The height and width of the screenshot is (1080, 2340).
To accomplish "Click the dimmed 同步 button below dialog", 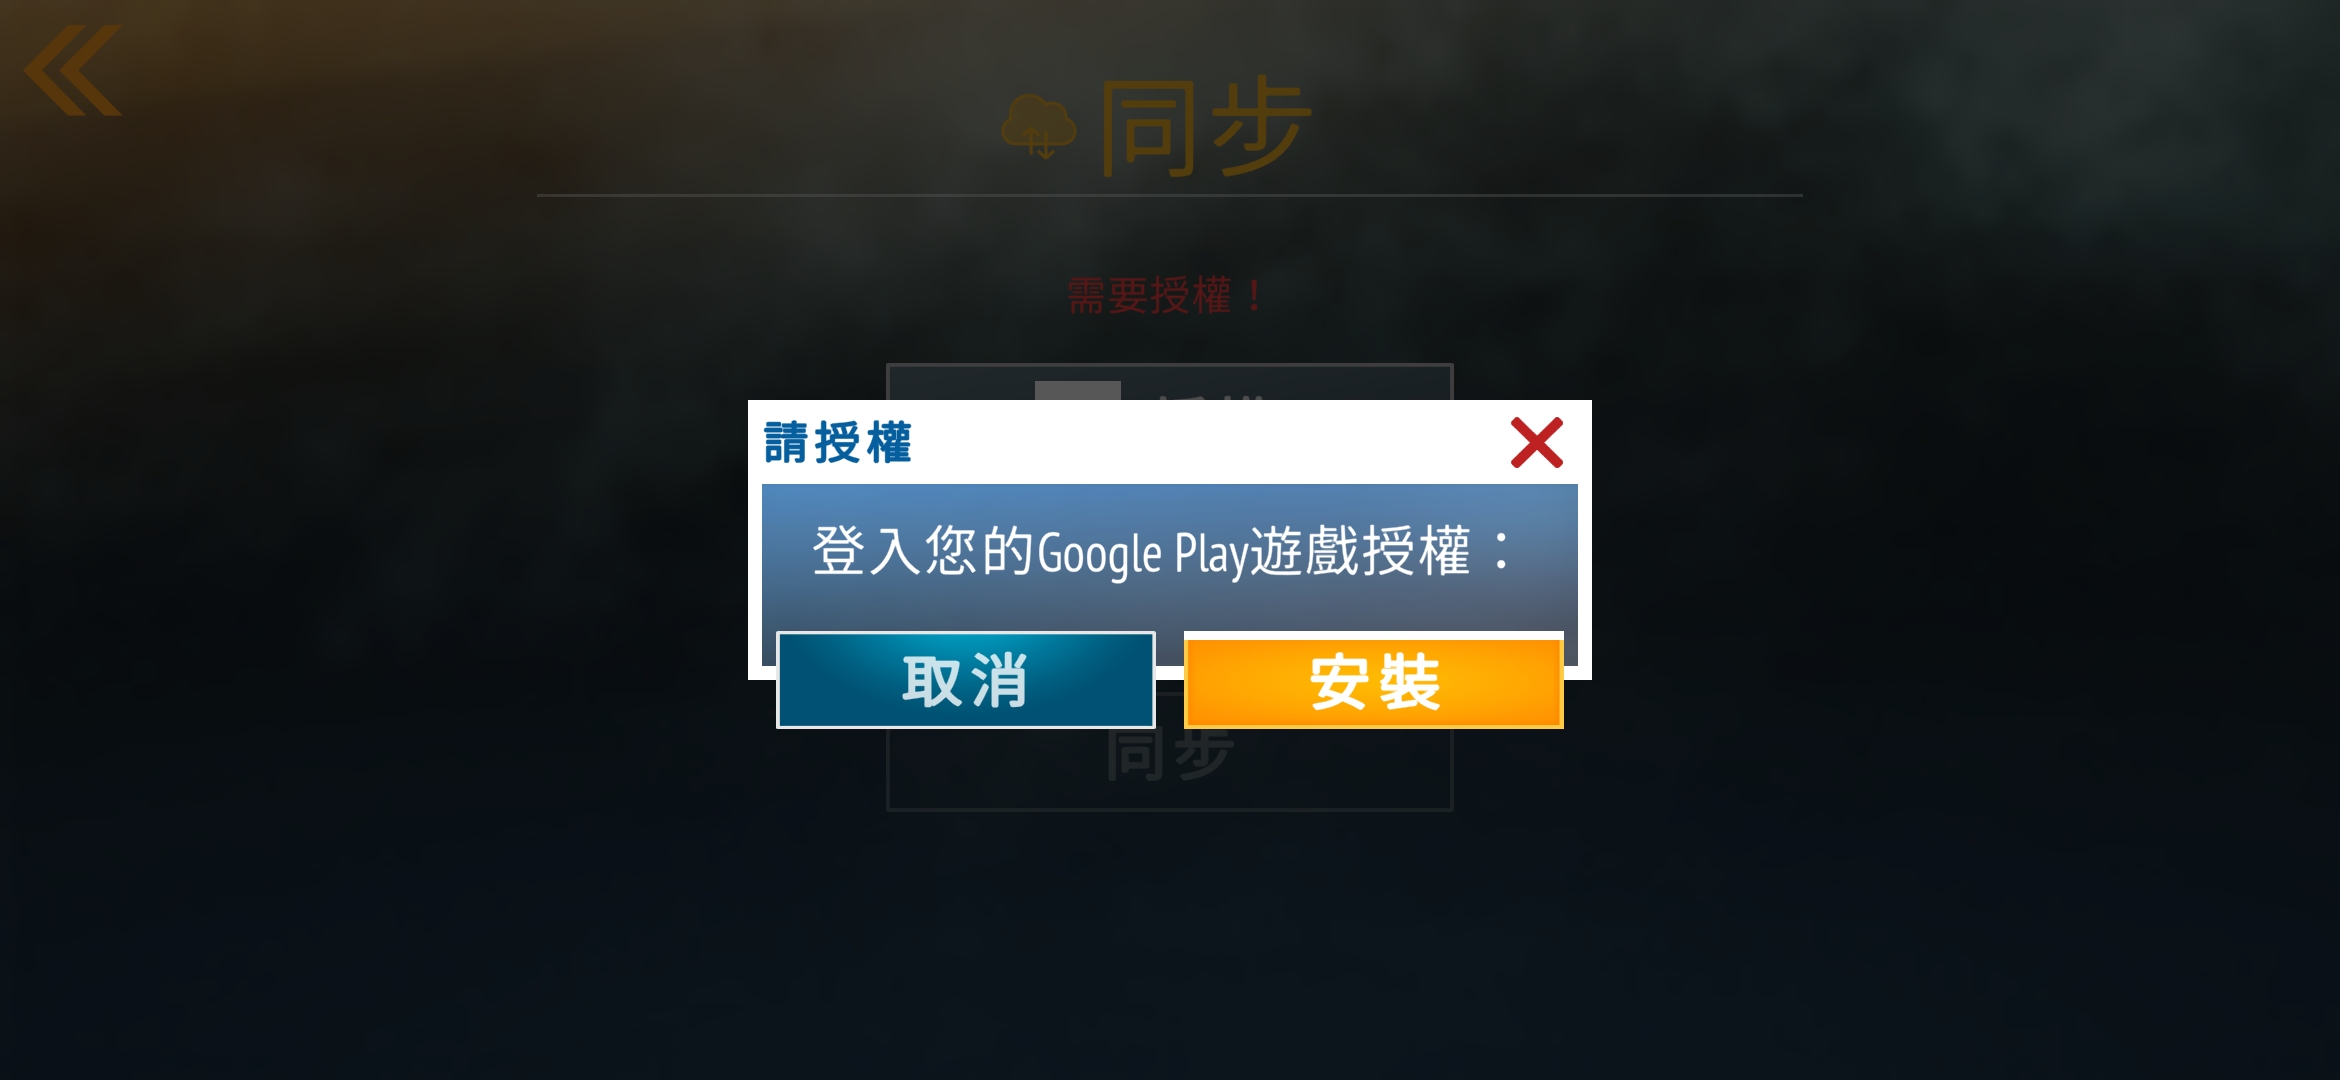I will [x=1169, y=755].
